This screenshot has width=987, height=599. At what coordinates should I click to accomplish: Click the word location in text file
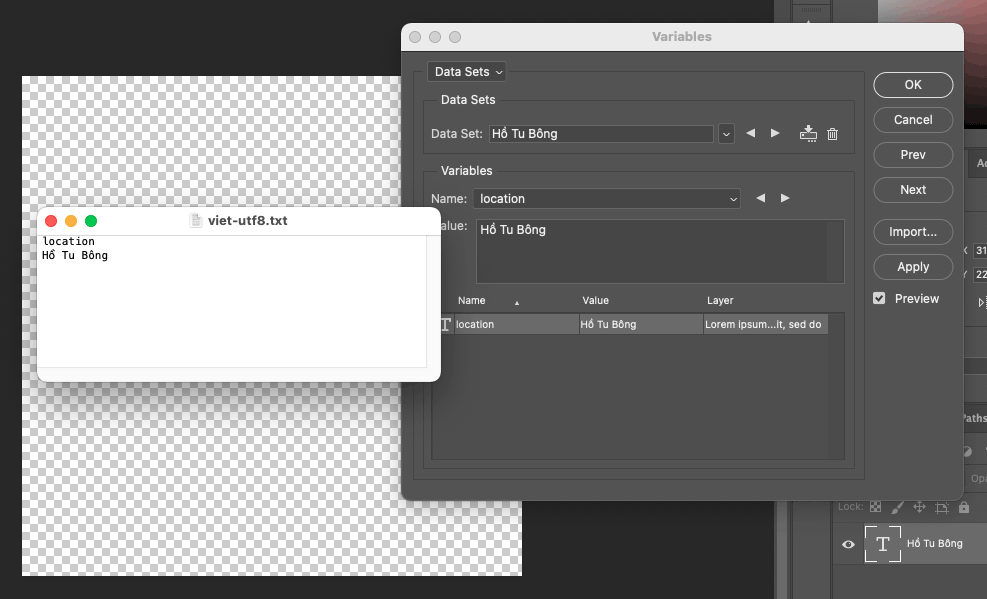click(69, 242)
